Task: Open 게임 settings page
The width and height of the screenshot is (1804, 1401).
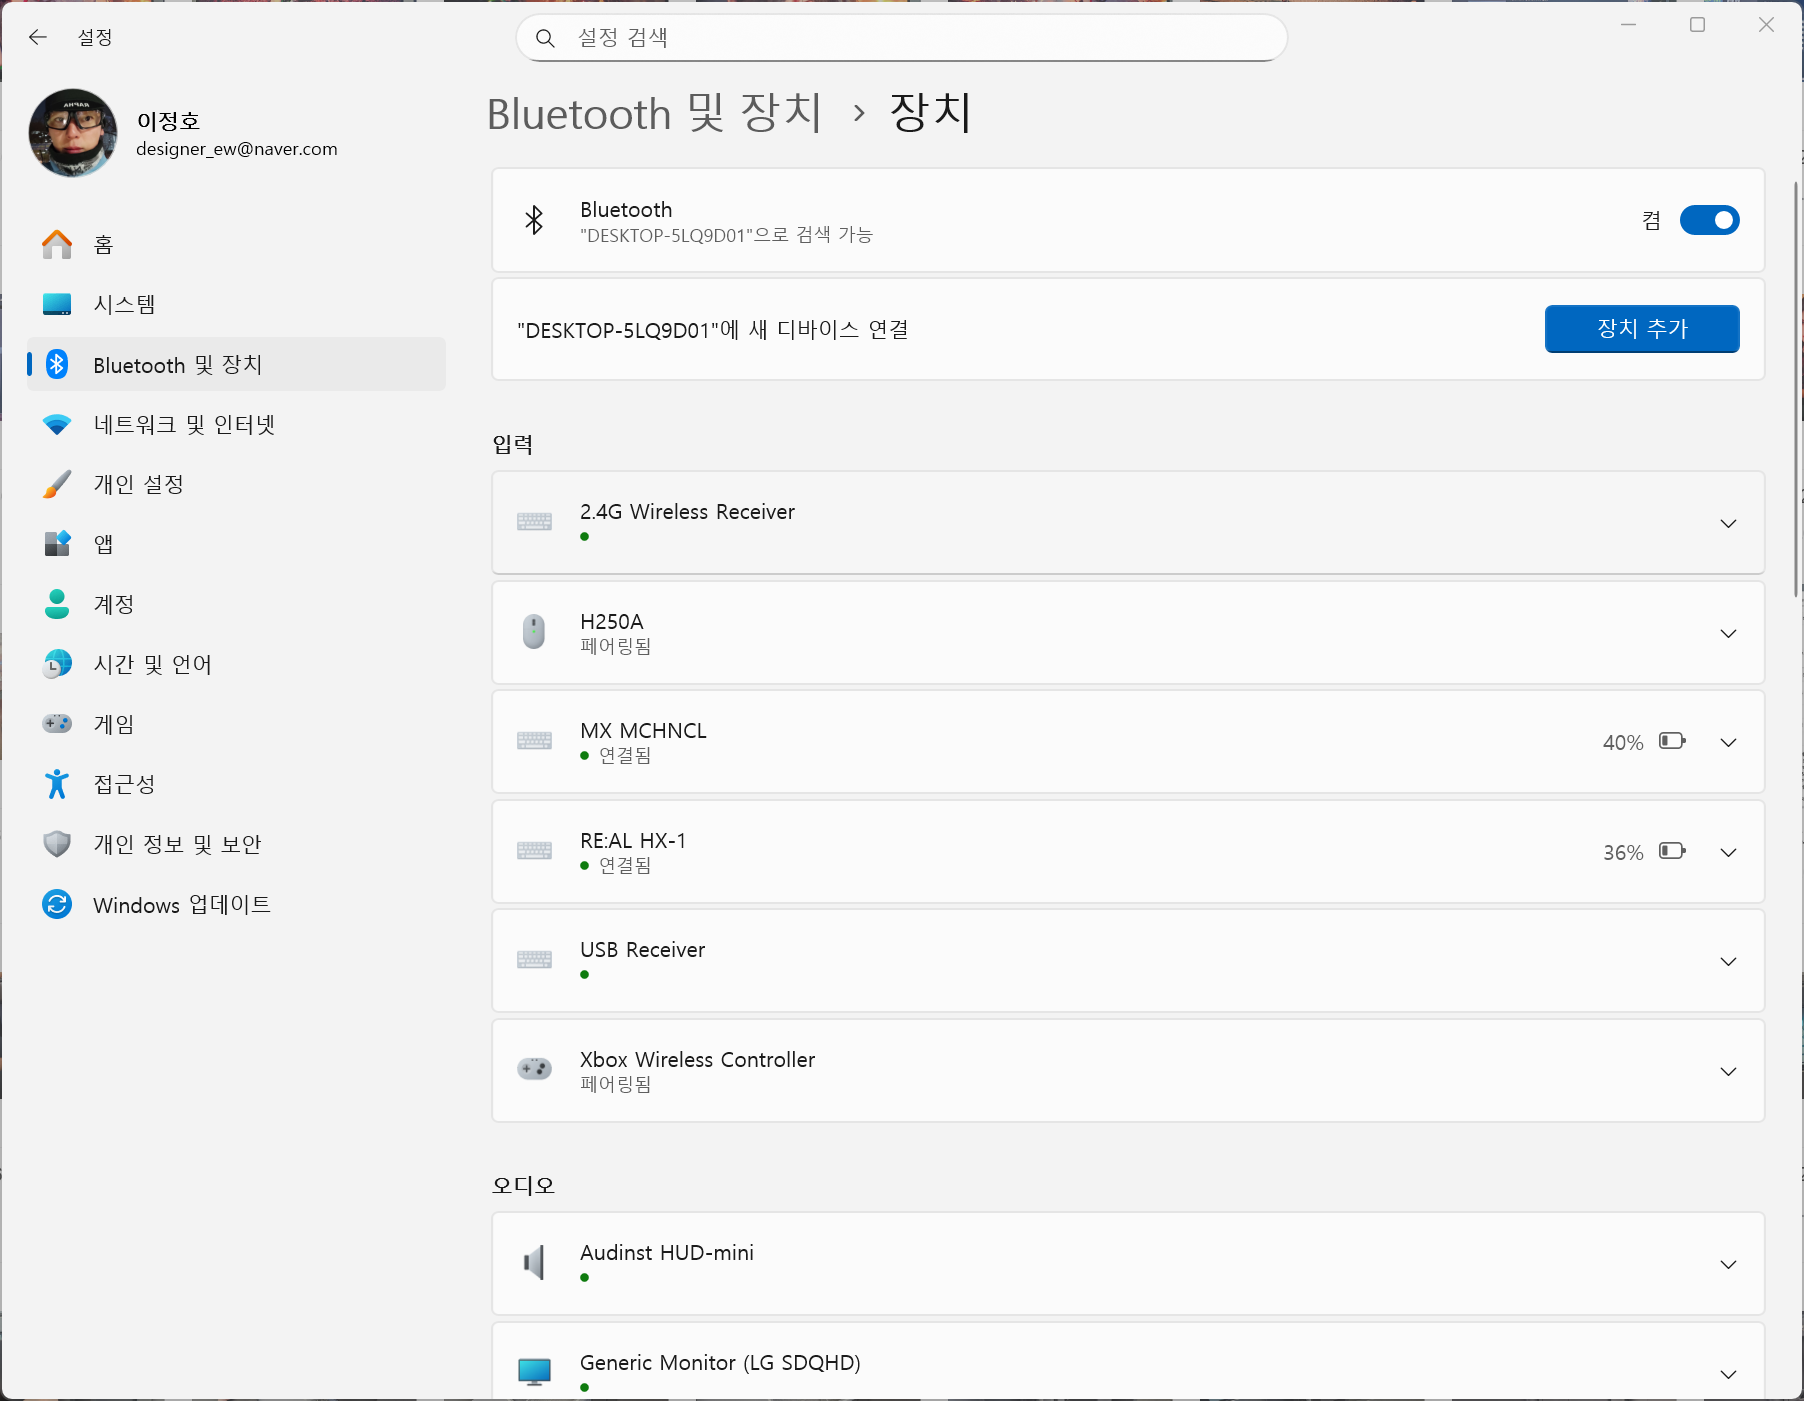Action: [x=237, y=724]
